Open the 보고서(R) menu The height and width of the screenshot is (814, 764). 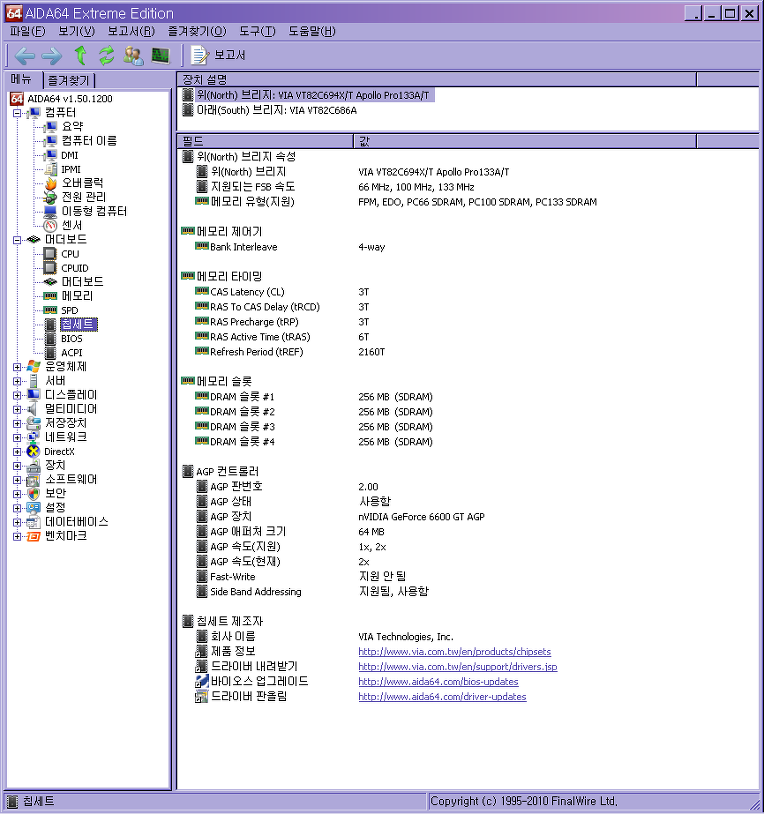click(131, 31)
